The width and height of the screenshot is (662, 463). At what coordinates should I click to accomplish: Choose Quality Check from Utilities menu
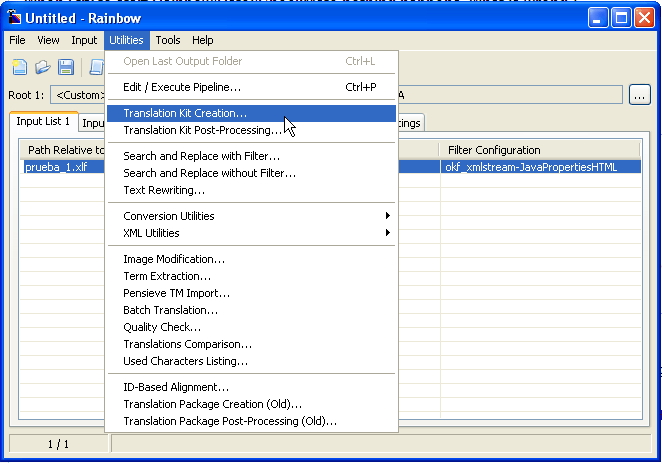pos(162,327)
